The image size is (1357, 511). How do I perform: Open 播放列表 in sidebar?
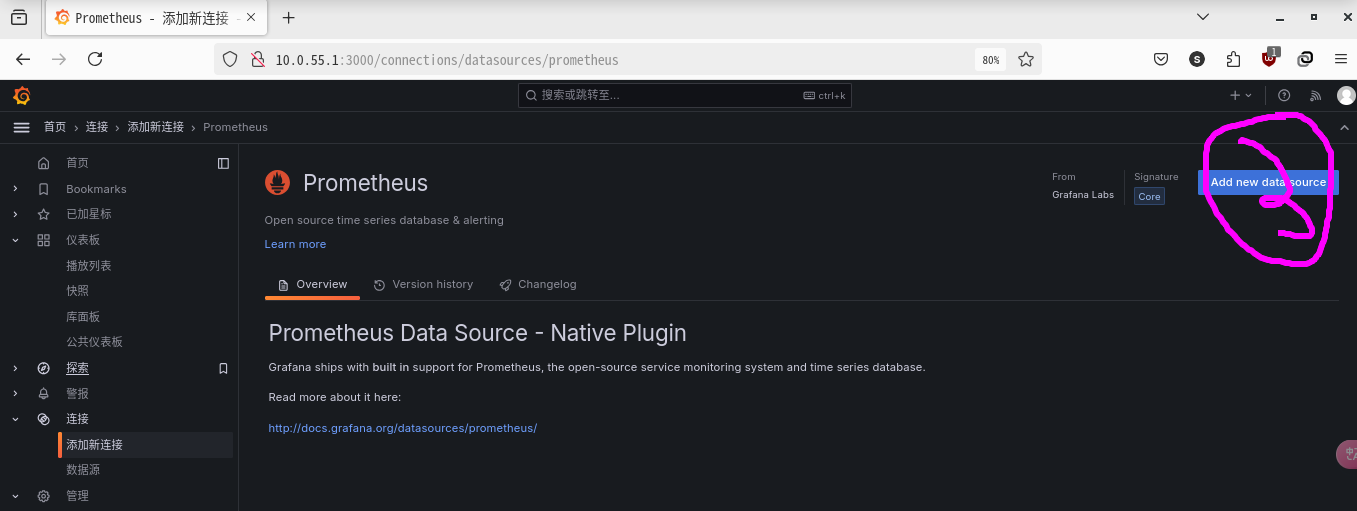click(89, 266)
